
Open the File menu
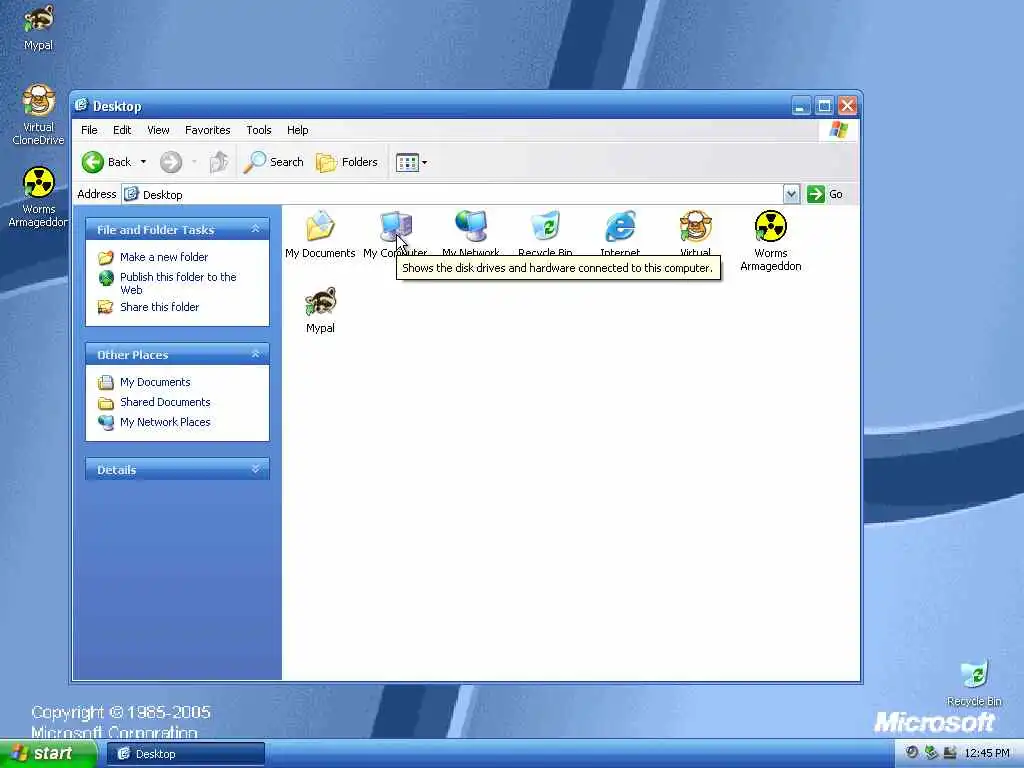pos(89,130)
